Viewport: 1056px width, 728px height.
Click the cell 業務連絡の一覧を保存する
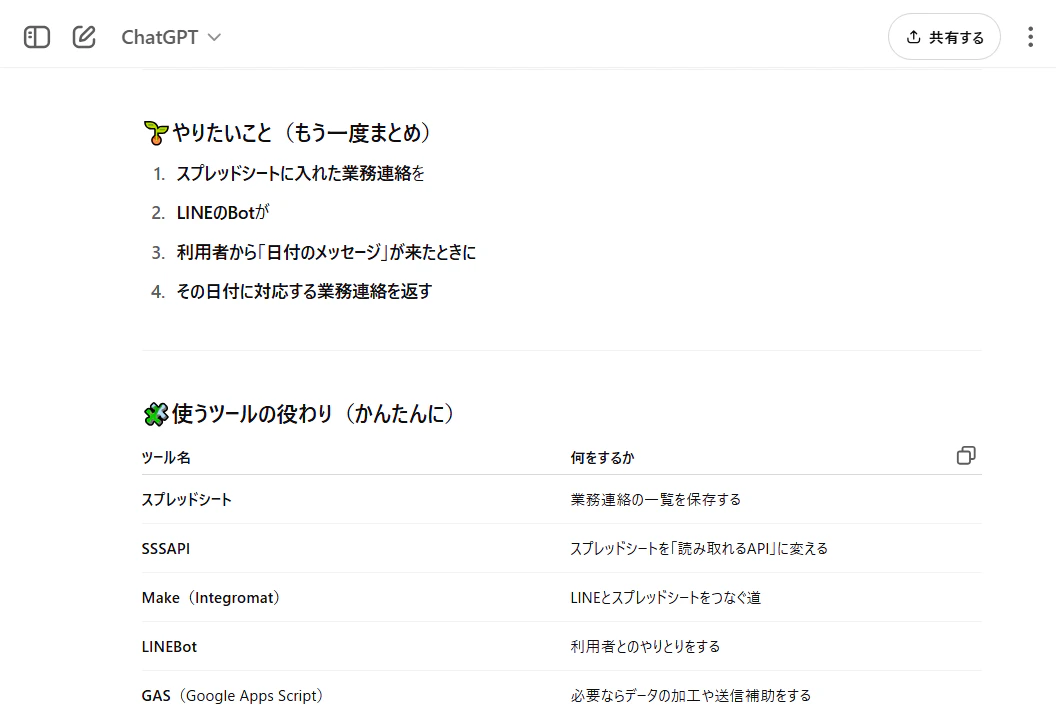coord(655,499)
